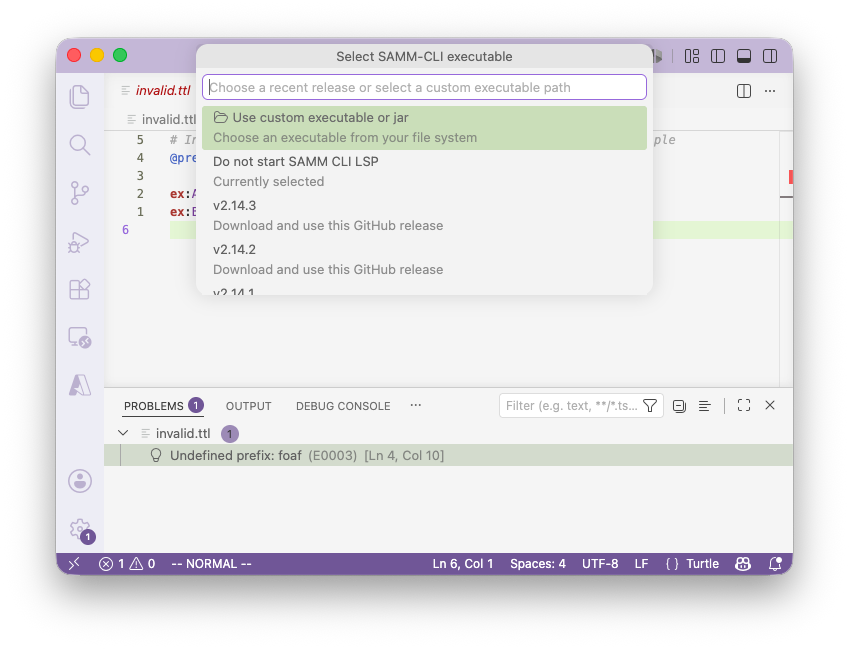The width and height of the screenshot is (849, 649).
Task: Open the problems filter options funnel
Action: pos(650,406)
